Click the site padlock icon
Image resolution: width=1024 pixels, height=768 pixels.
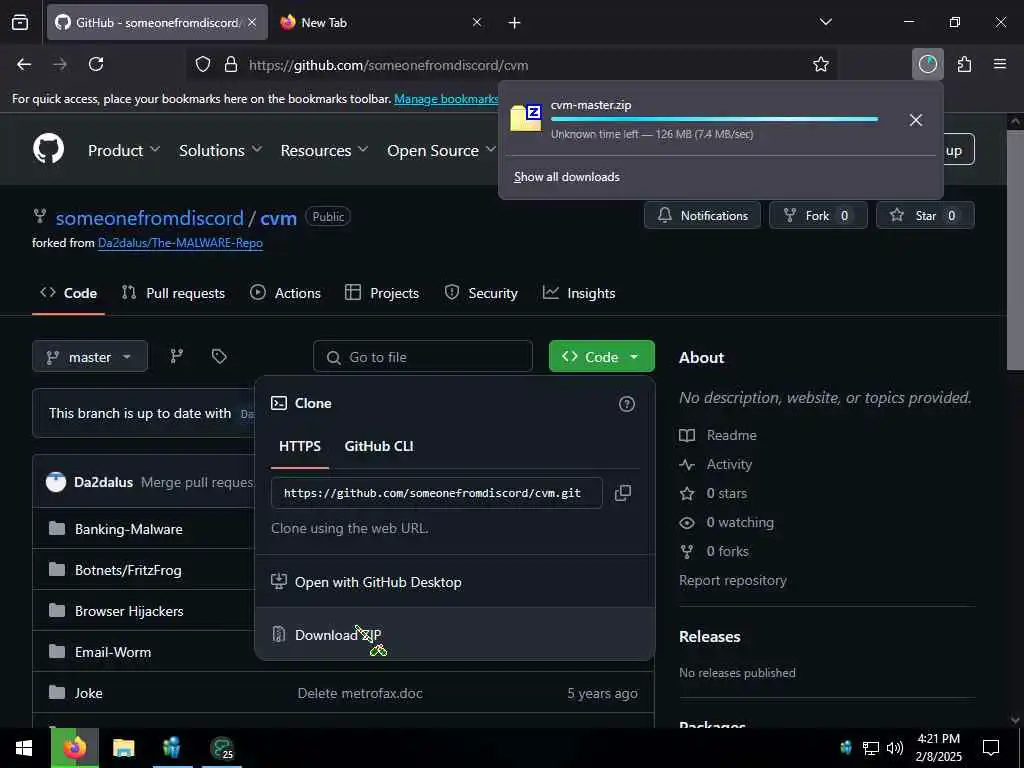click(231, 65)
